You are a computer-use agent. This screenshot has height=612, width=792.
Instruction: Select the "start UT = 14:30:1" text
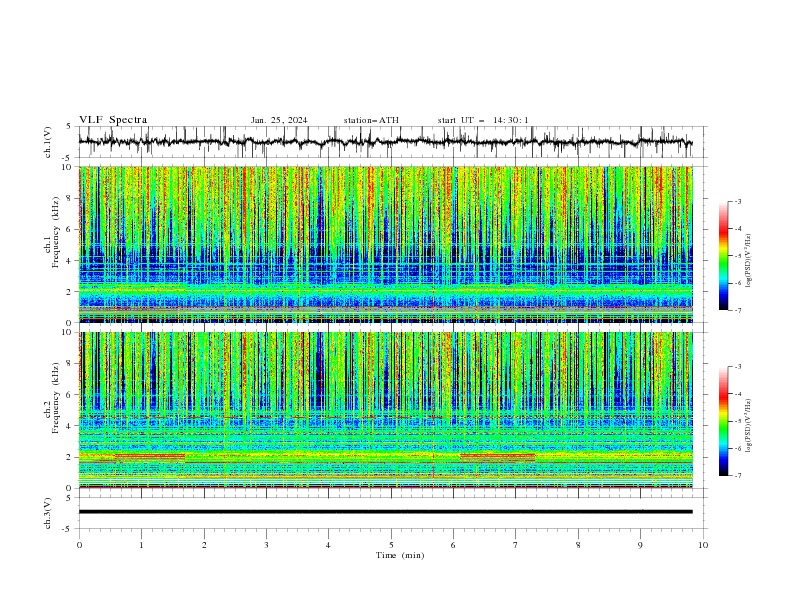[483, 120]
